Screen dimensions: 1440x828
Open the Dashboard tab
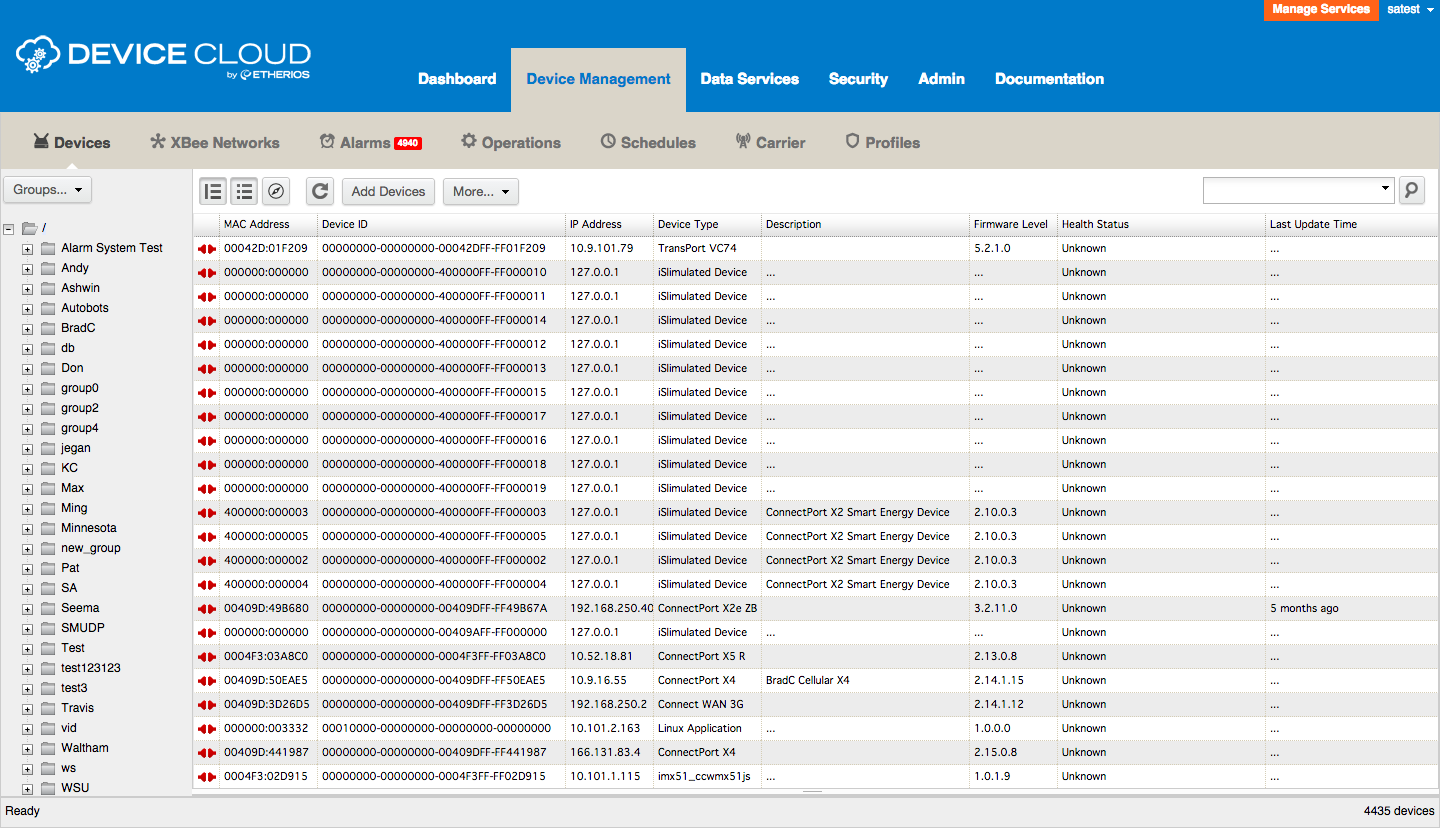(x=457, y=79)
